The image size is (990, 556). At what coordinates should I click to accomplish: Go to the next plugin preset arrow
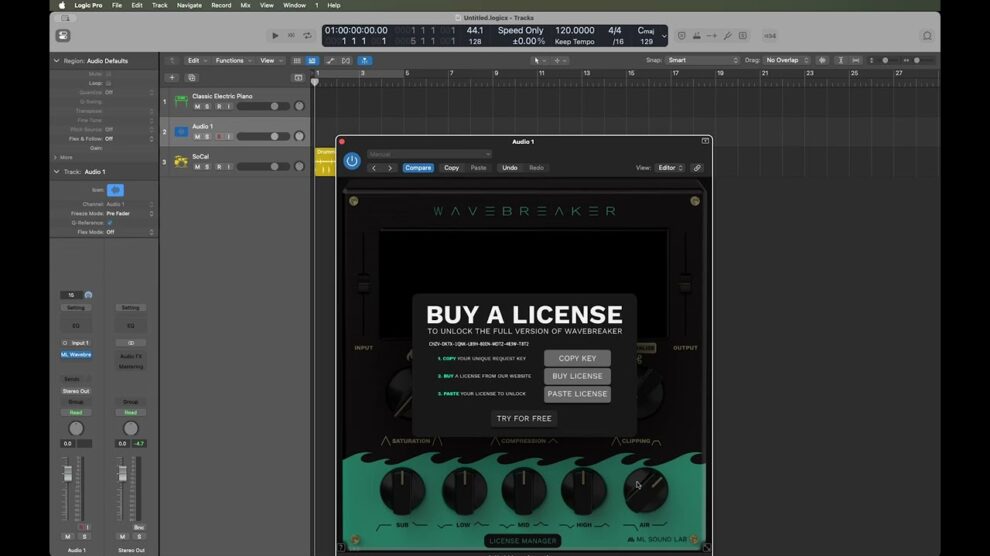coord(390,168)
